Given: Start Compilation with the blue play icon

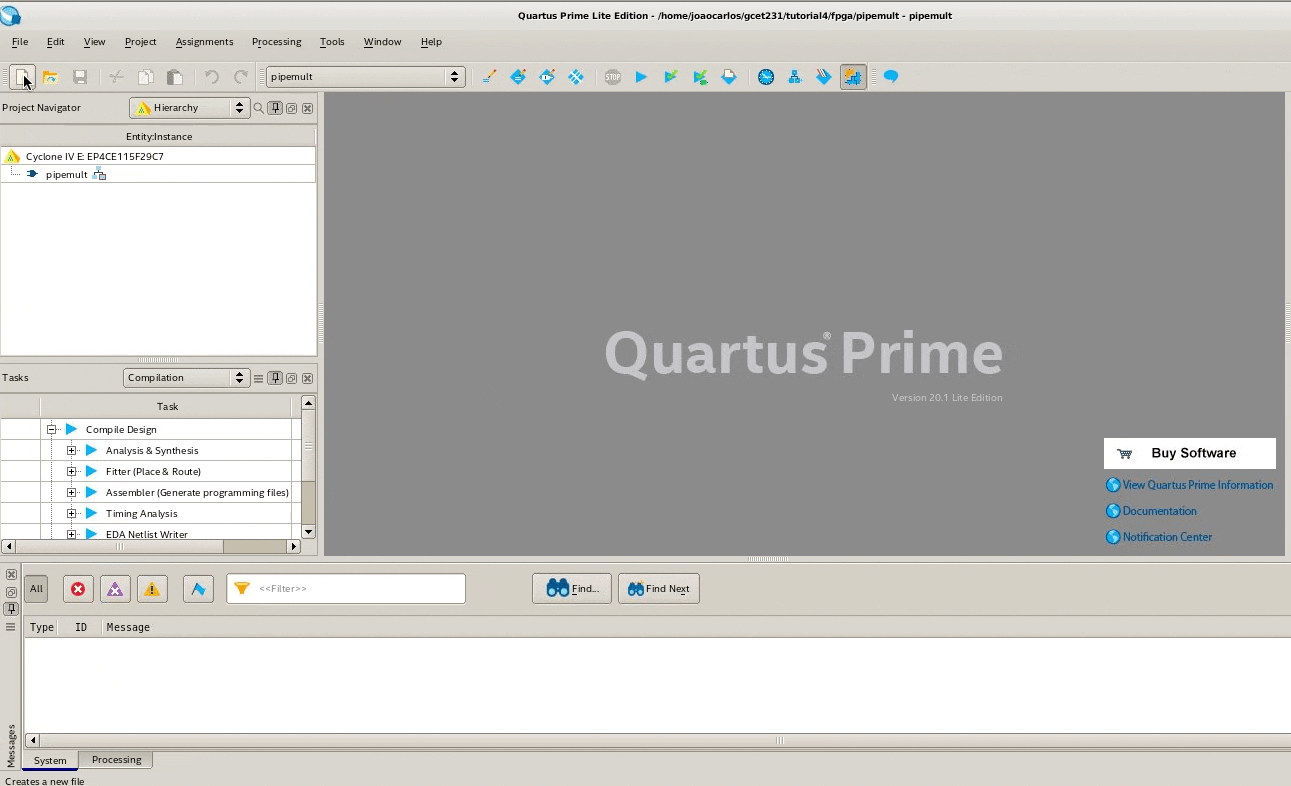Looking at the screenshot, I should (642, 77).
